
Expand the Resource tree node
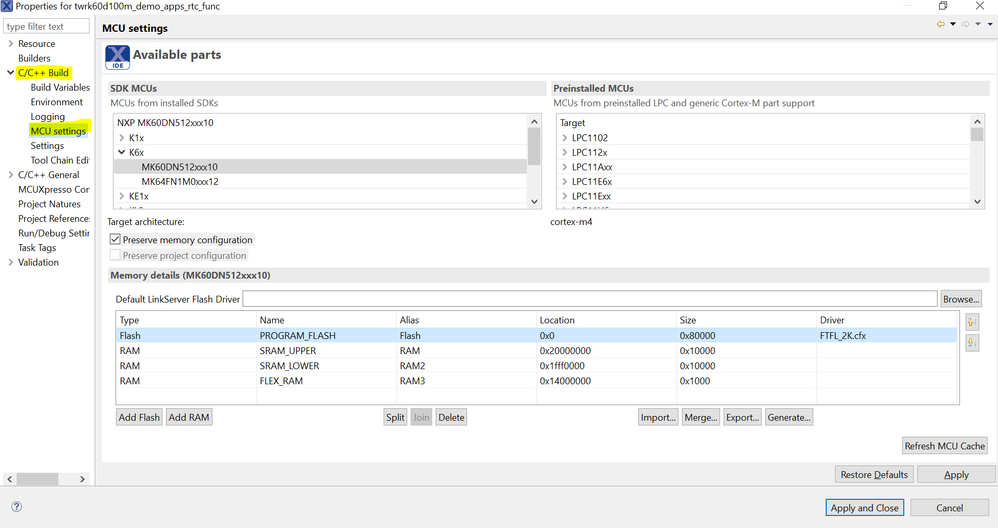tap(10, 43)
